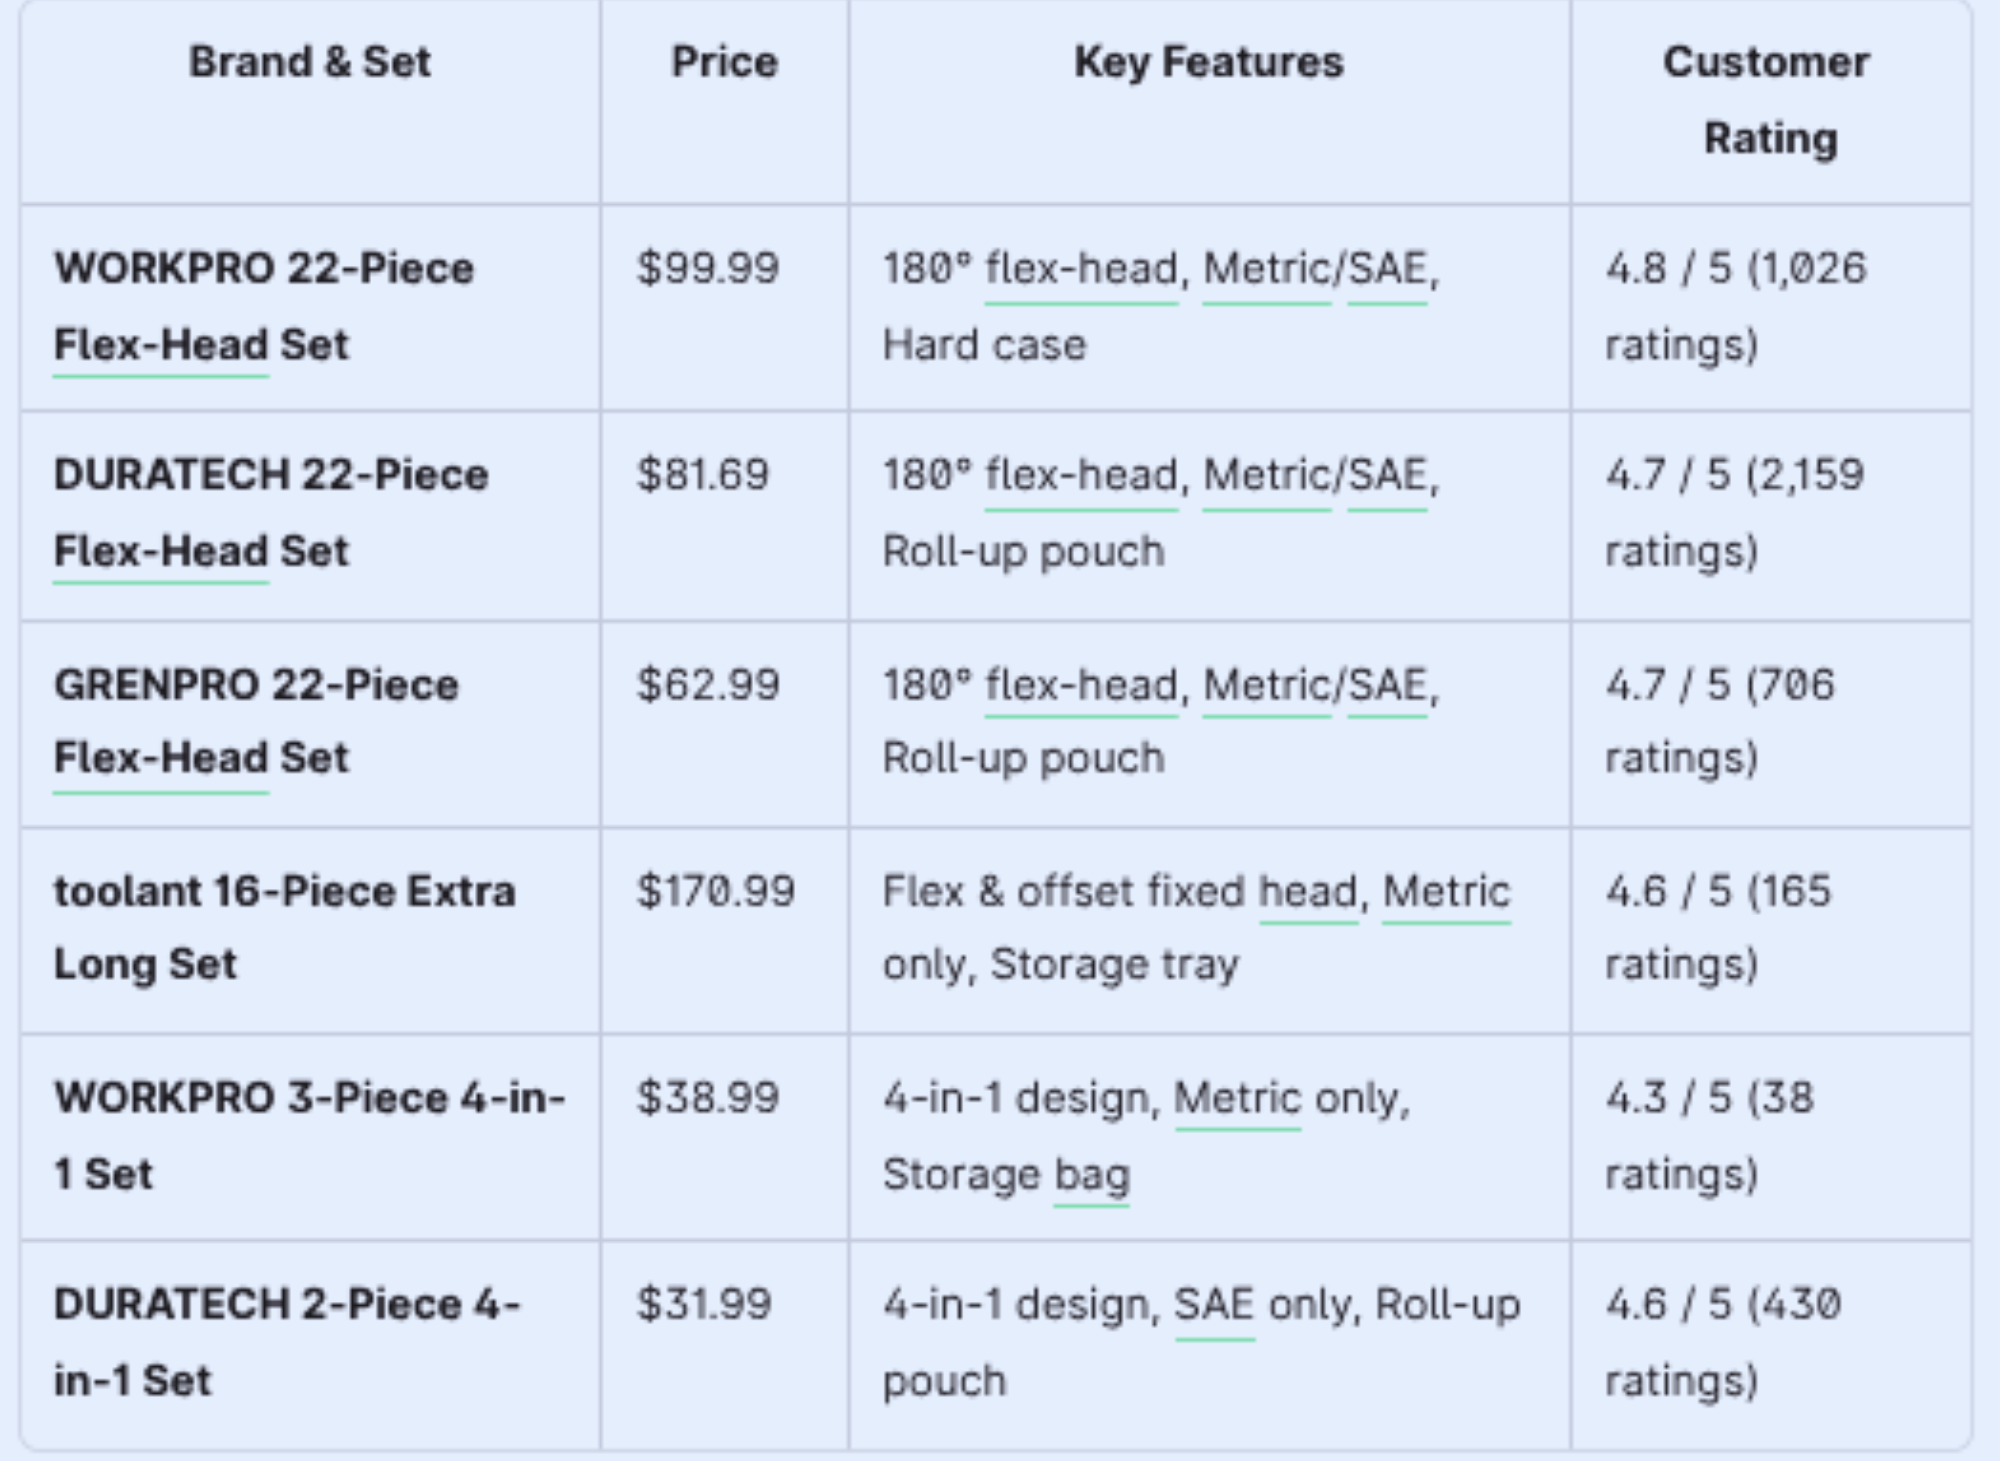Image resolution: width=2000 pixels, height=1461 pixels.
Task: Click the 4.7 / 5 (2,159 ratings) cell
Action: click(1735, 512)
